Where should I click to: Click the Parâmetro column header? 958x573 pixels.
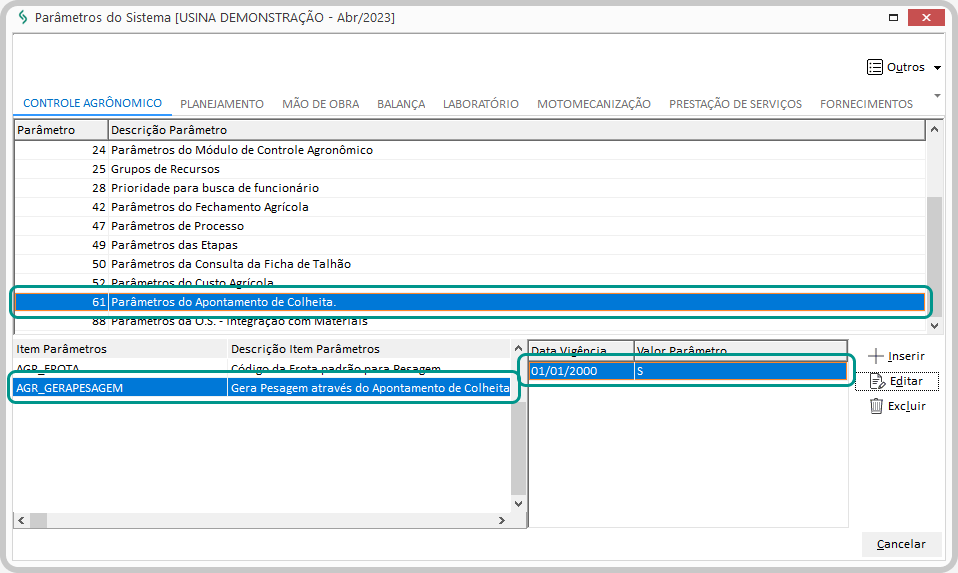(x=62, y=130)
